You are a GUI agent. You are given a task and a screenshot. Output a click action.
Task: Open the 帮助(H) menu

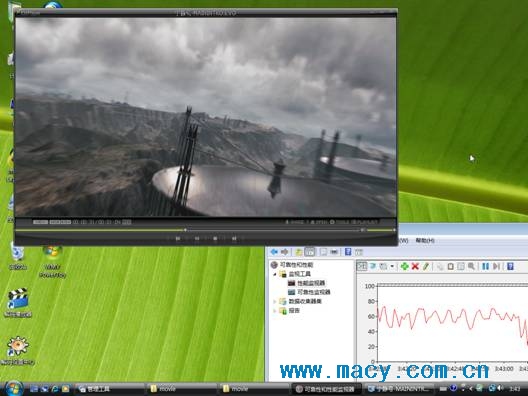coord(425,240)
